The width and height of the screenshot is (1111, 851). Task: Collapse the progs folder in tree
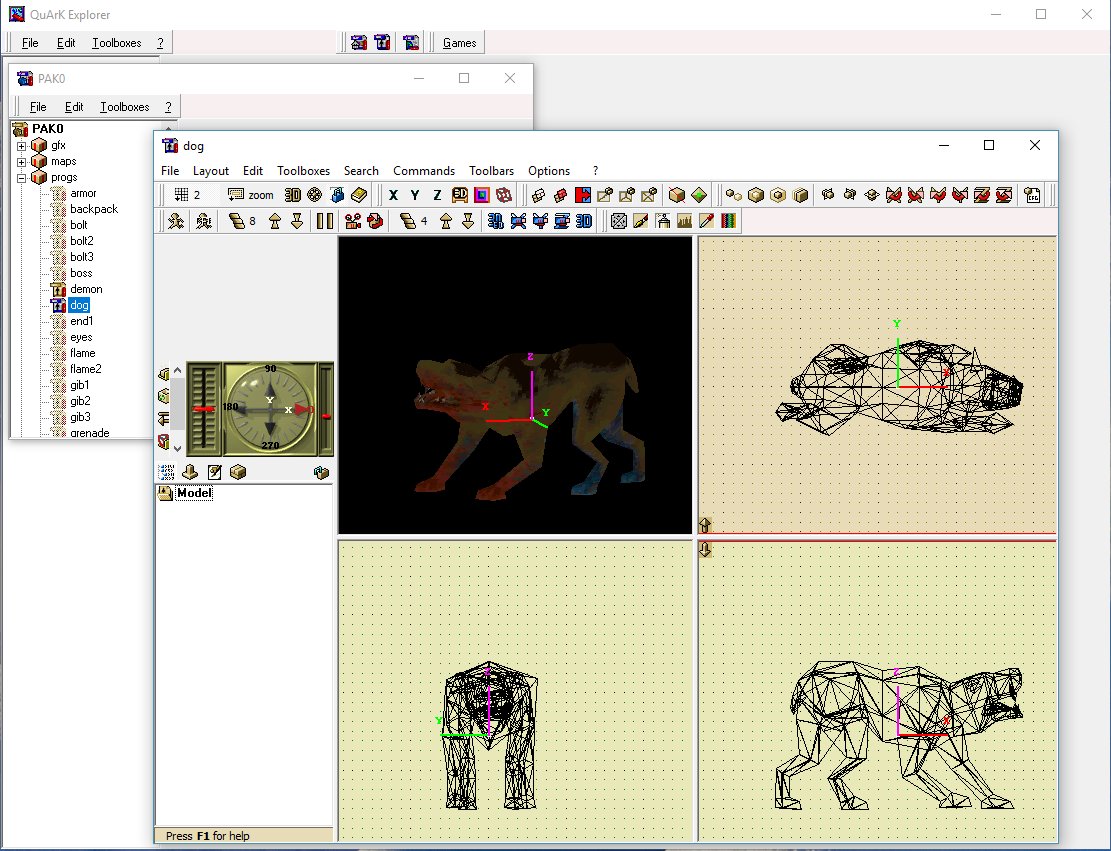[22, 177]
